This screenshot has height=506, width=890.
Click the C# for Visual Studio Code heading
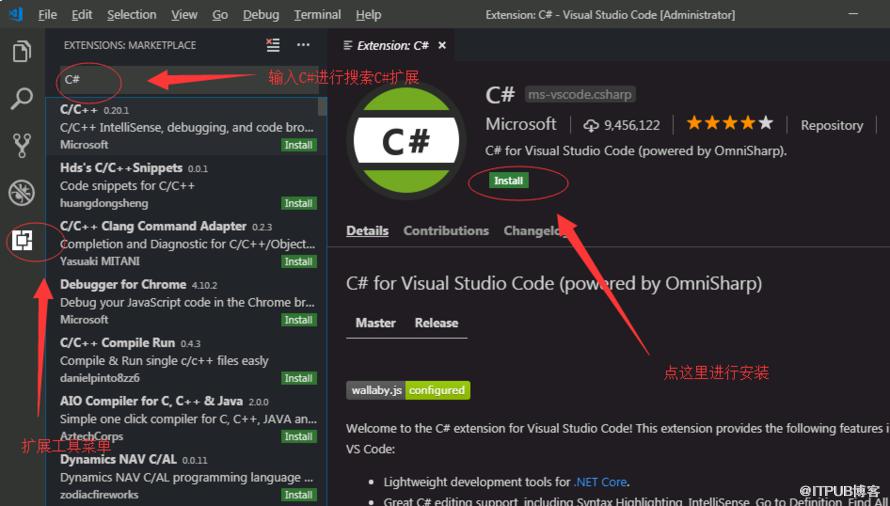tap(554, 283)
